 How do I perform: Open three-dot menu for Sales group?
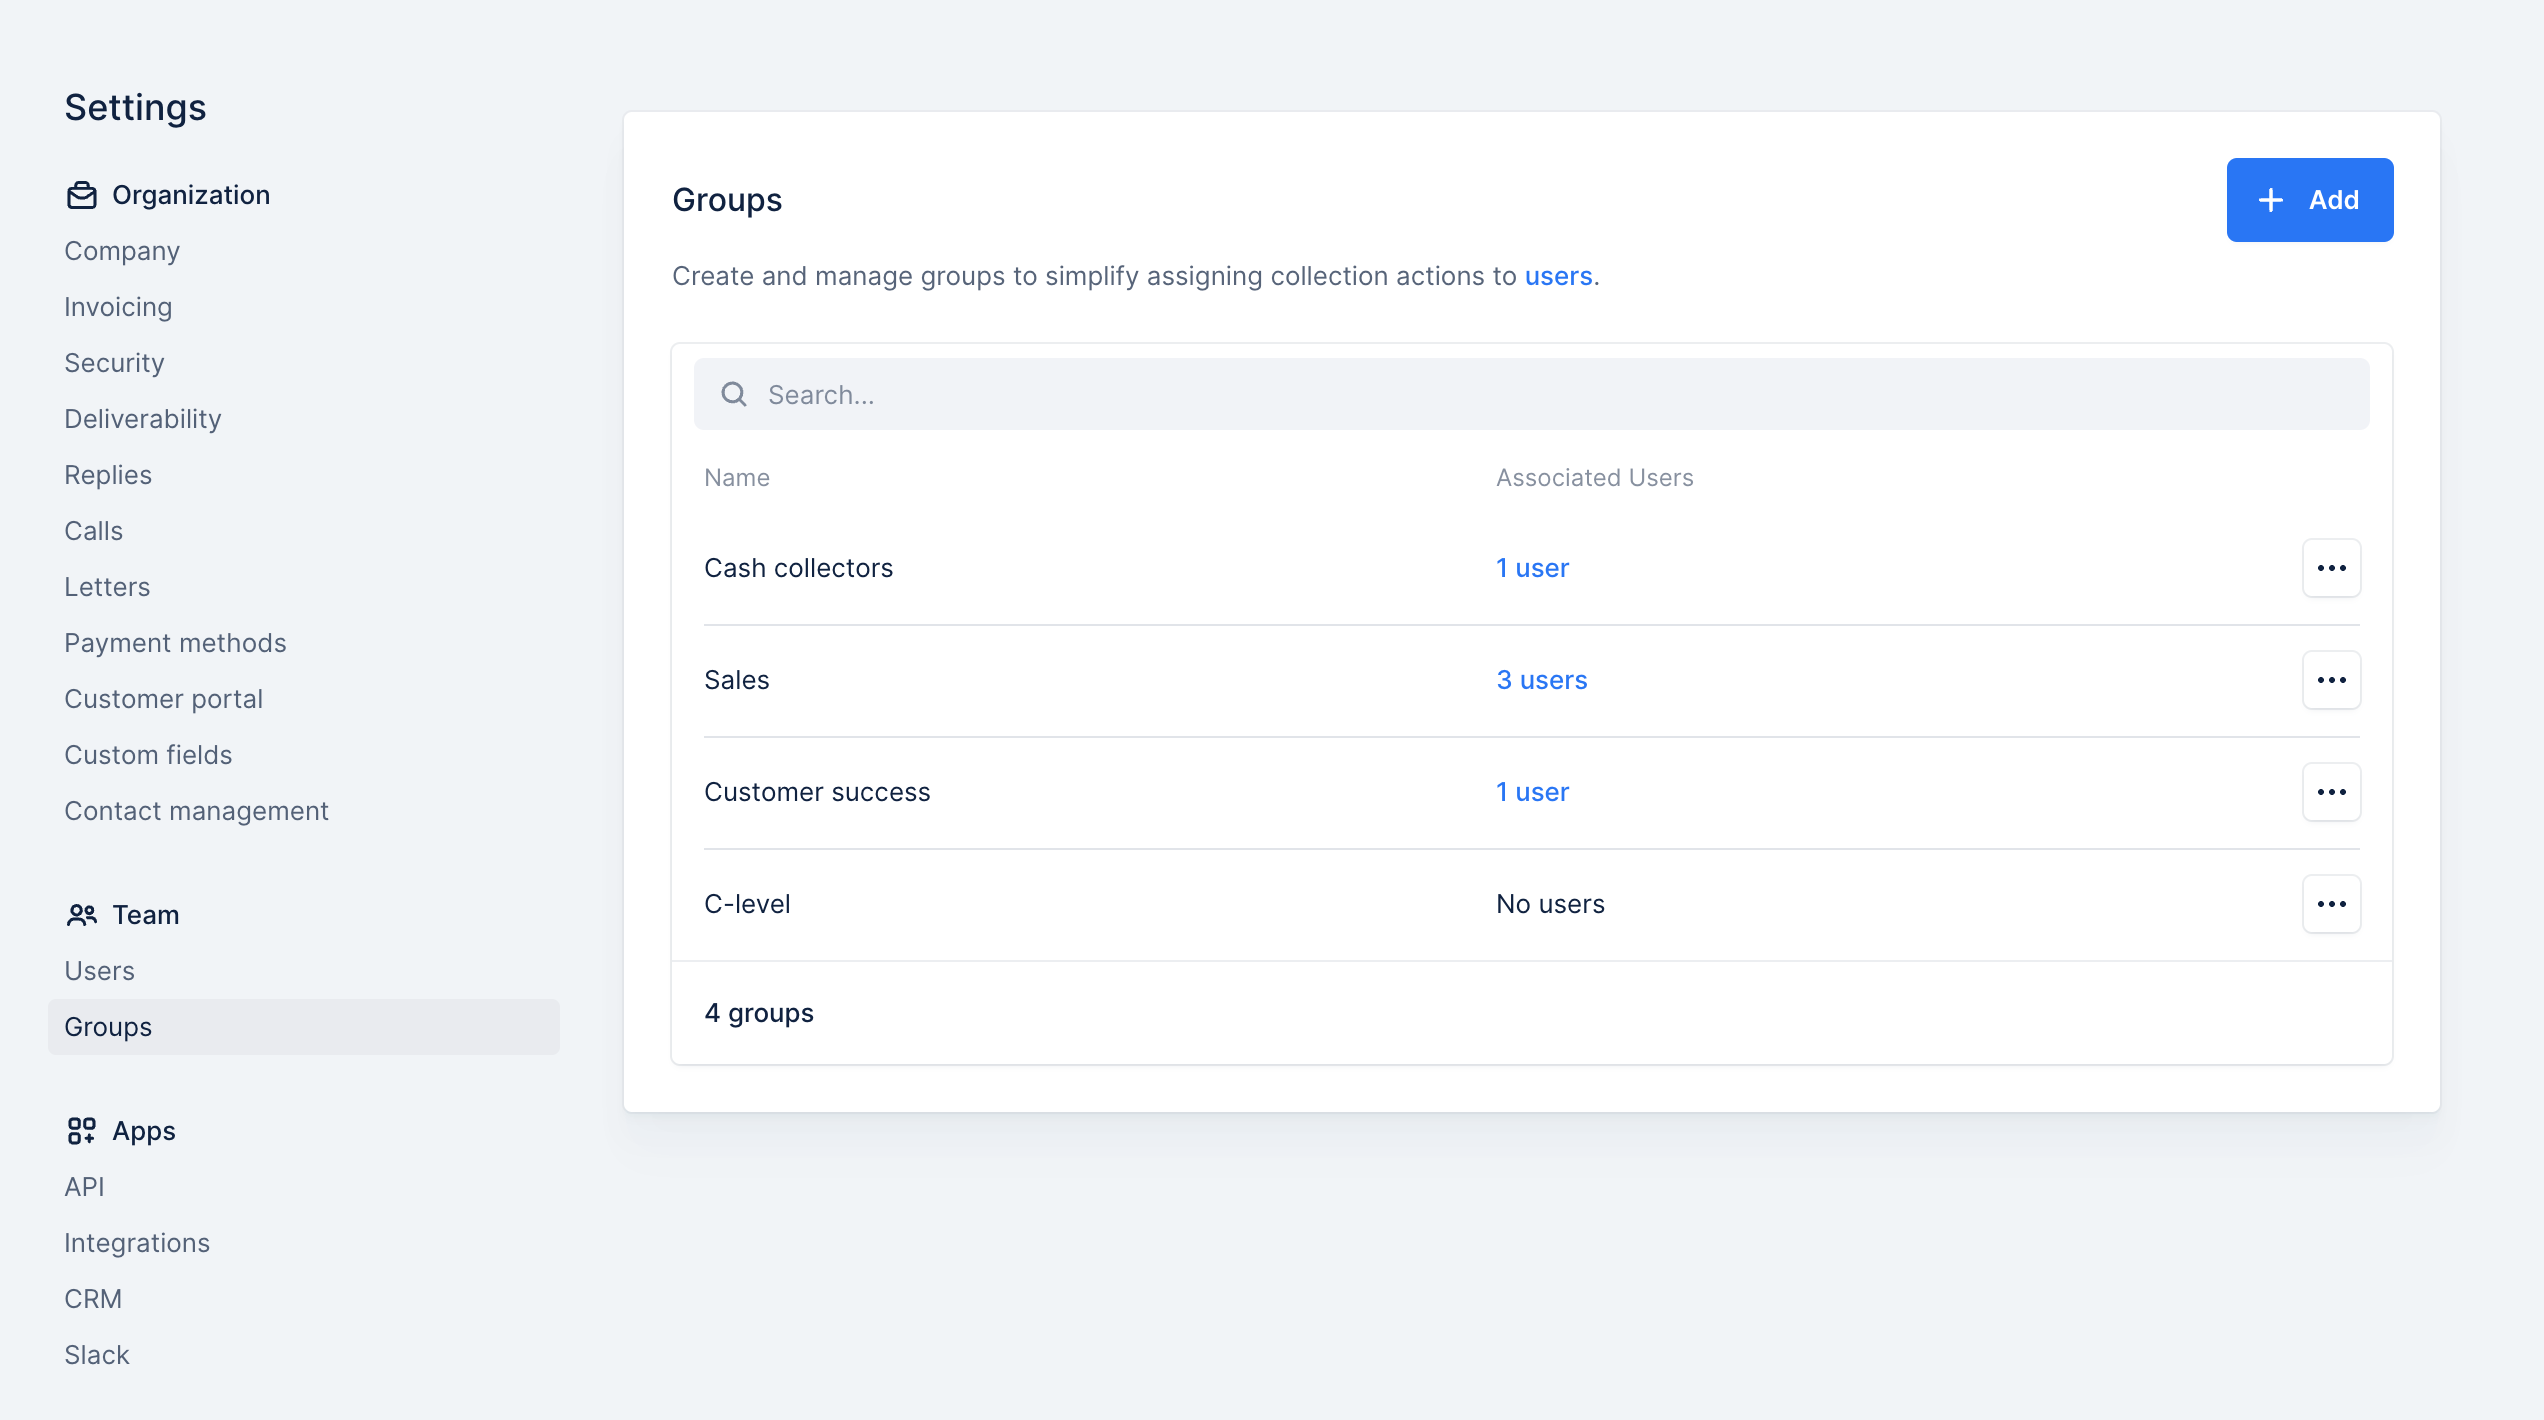(x=2331, y=680)
